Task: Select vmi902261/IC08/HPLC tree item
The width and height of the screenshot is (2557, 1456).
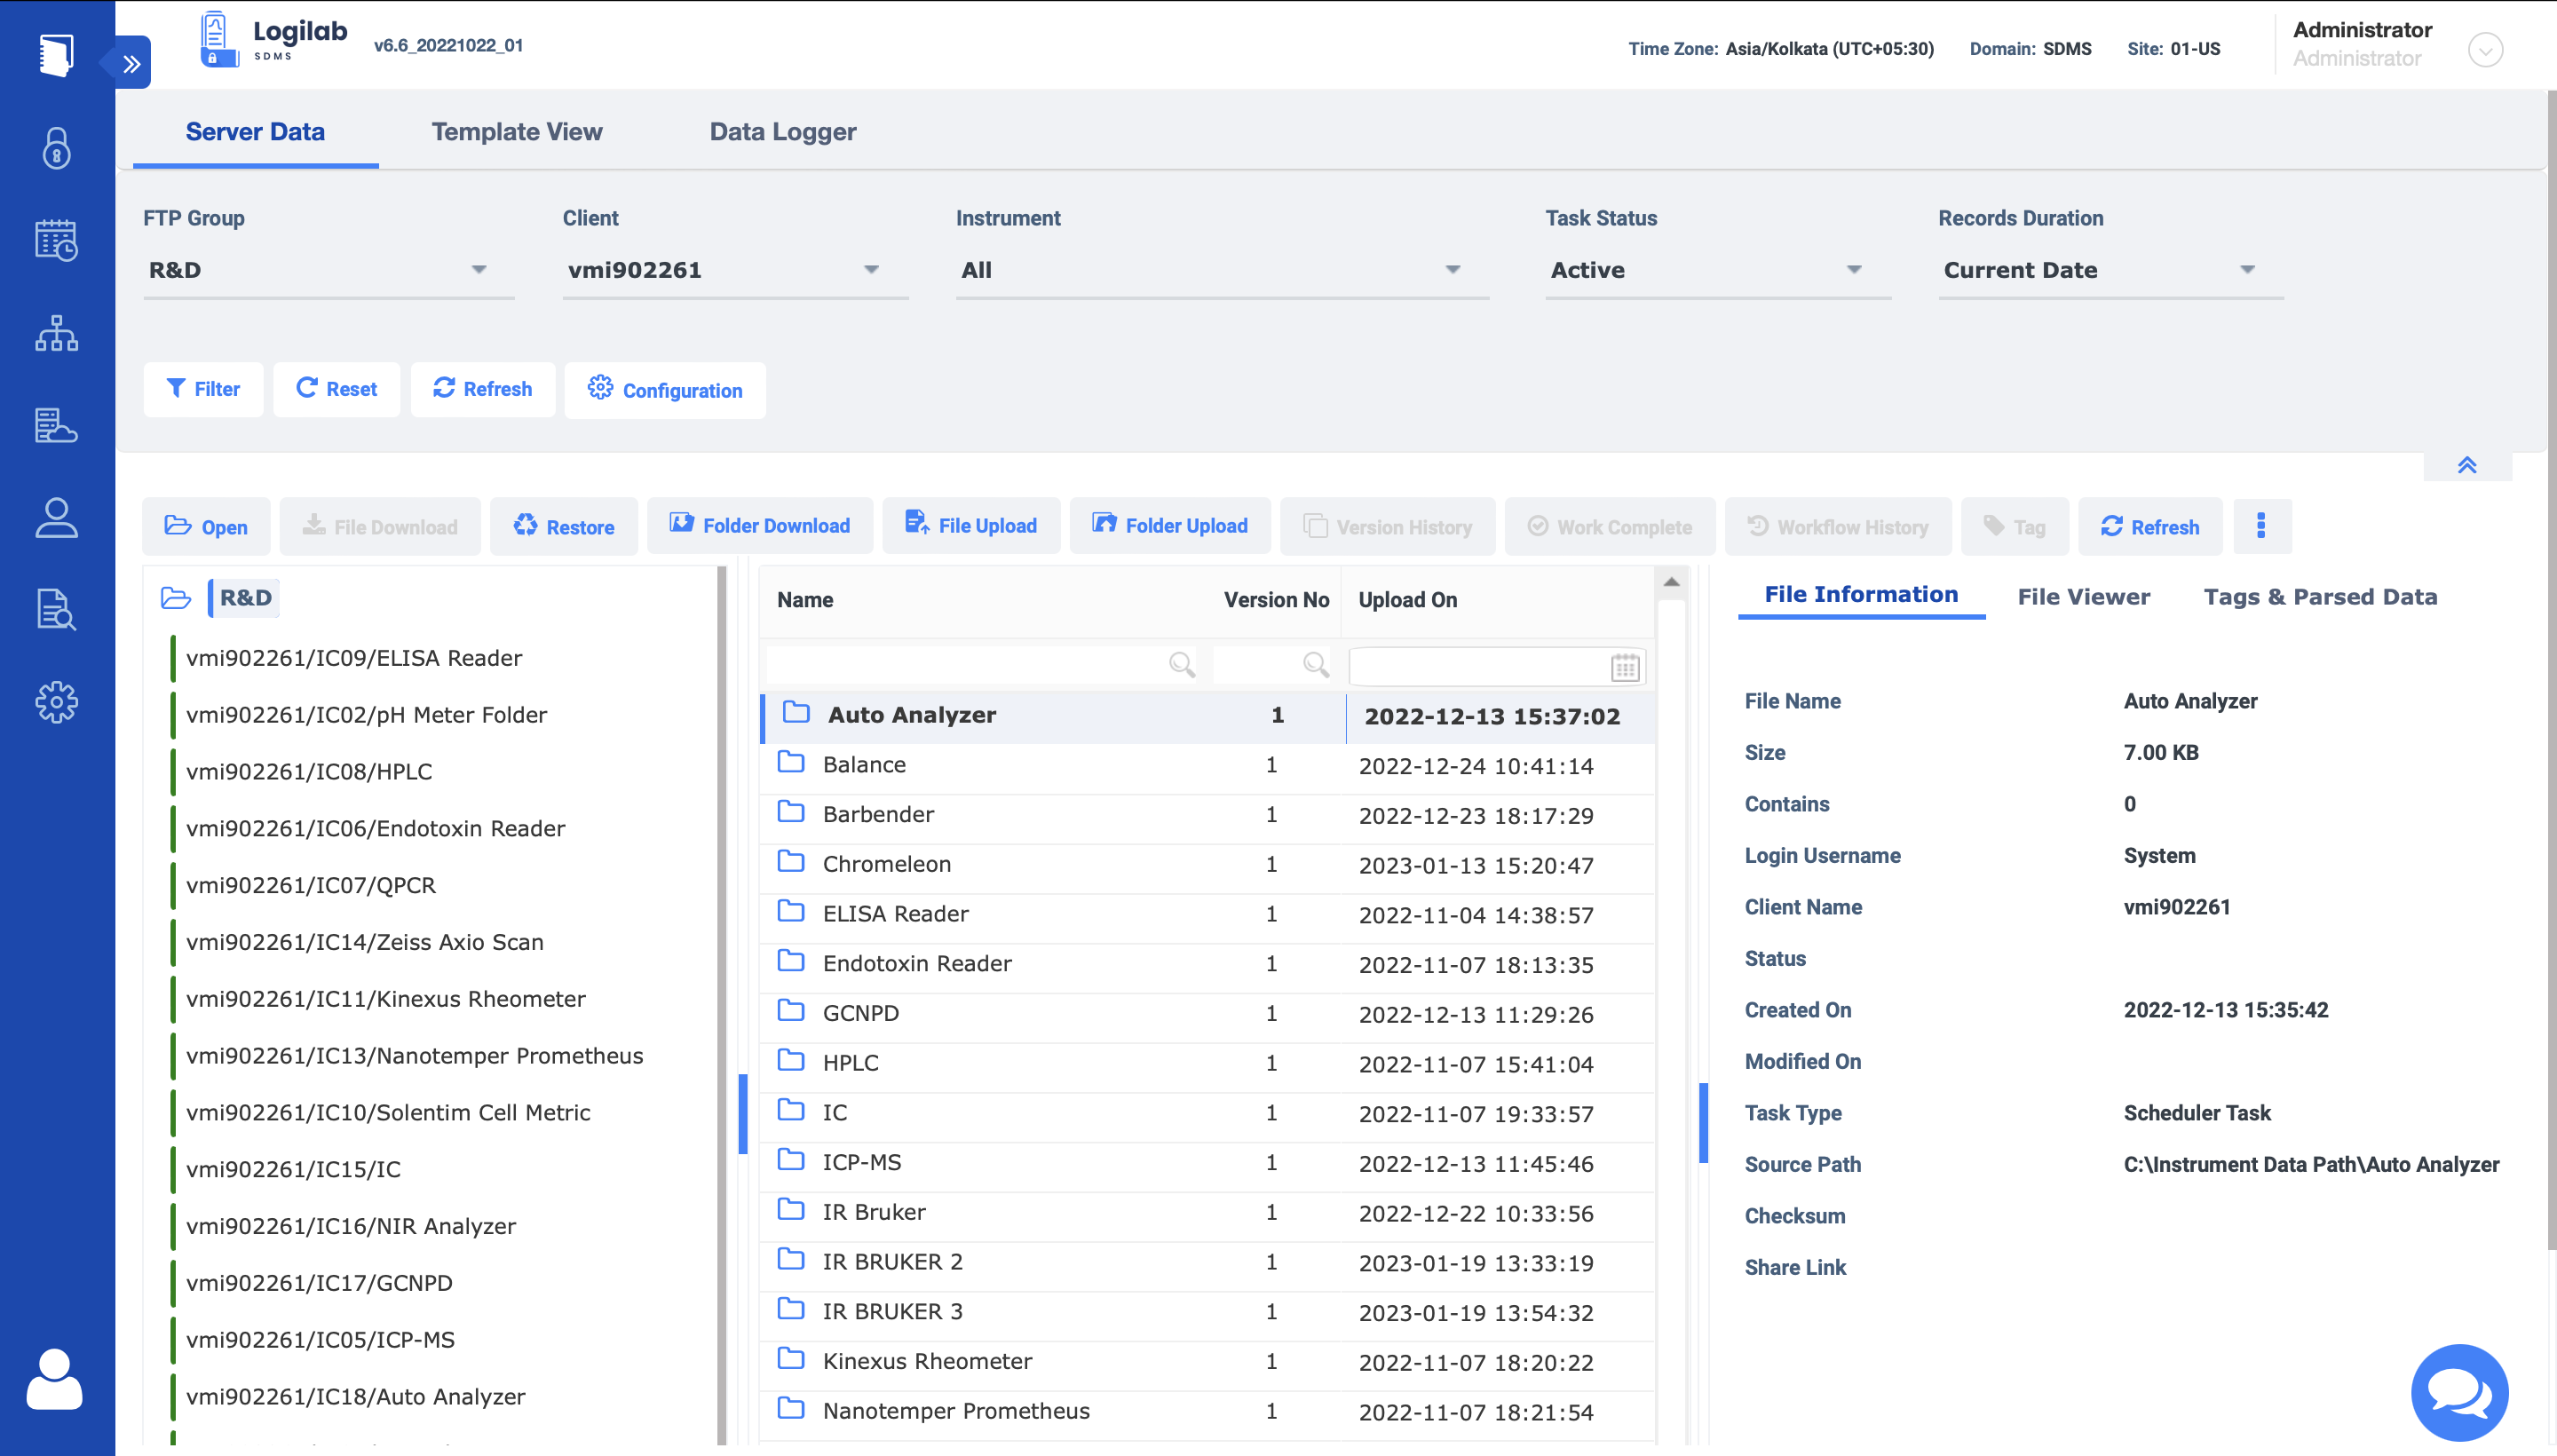Action: pos(309,771)
